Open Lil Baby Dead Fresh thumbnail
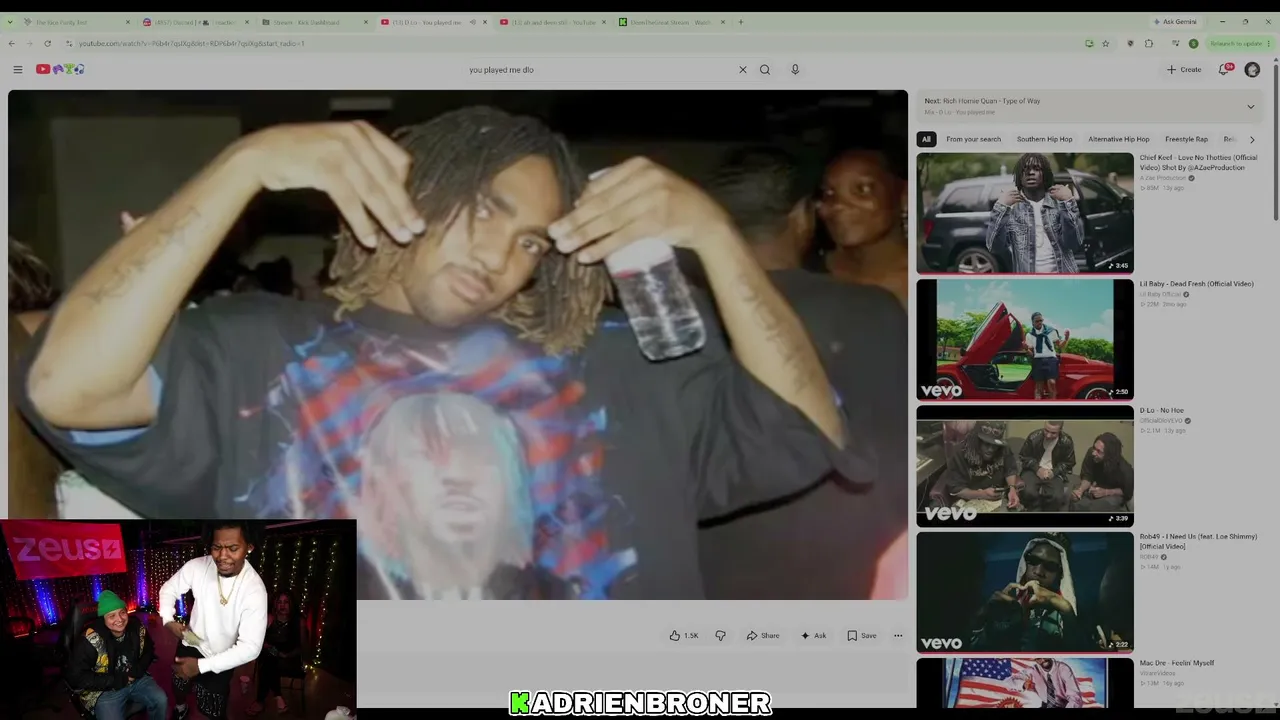 pos(1025,339)
